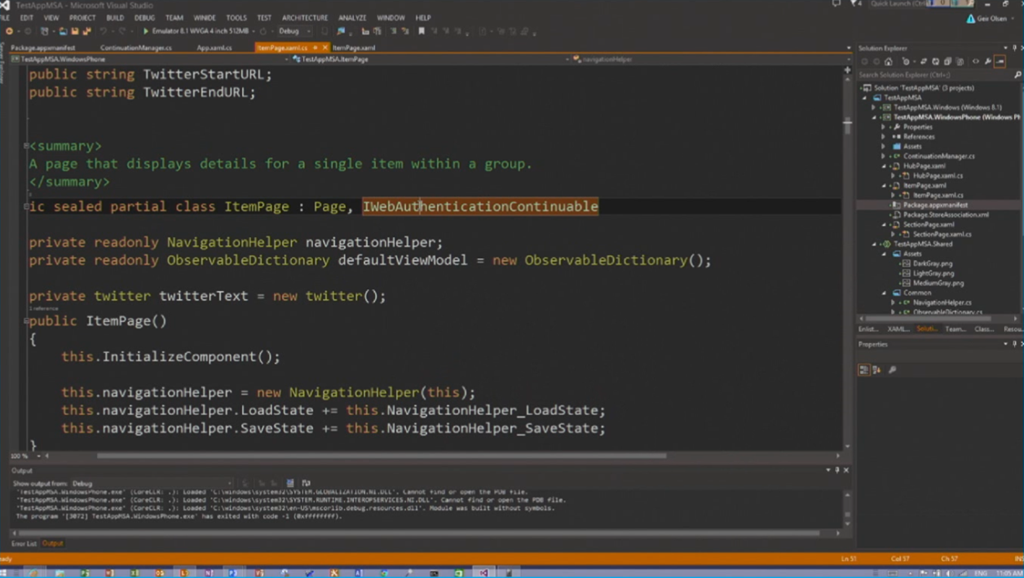The width and height of the screenshot is (1024, 578).
Task: Click the Solution Explorer horizontal scrollbar
Action: point(927,319)
